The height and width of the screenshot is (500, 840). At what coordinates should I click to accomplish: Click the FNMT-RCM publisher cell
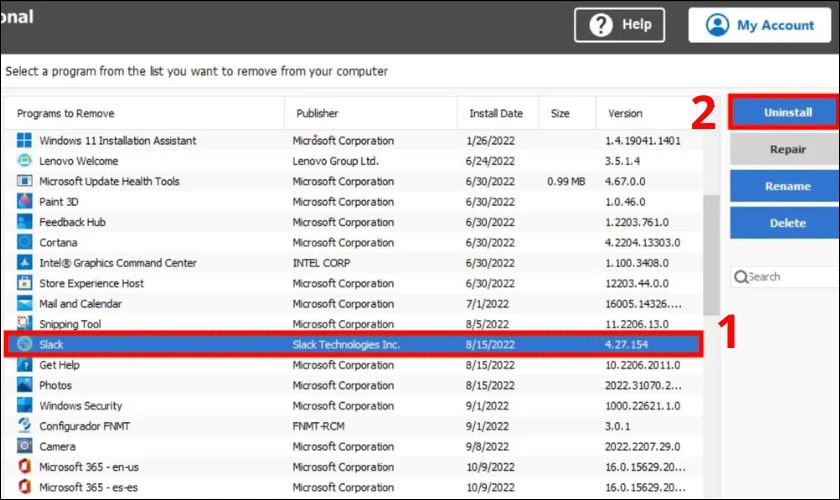[319, 426]
